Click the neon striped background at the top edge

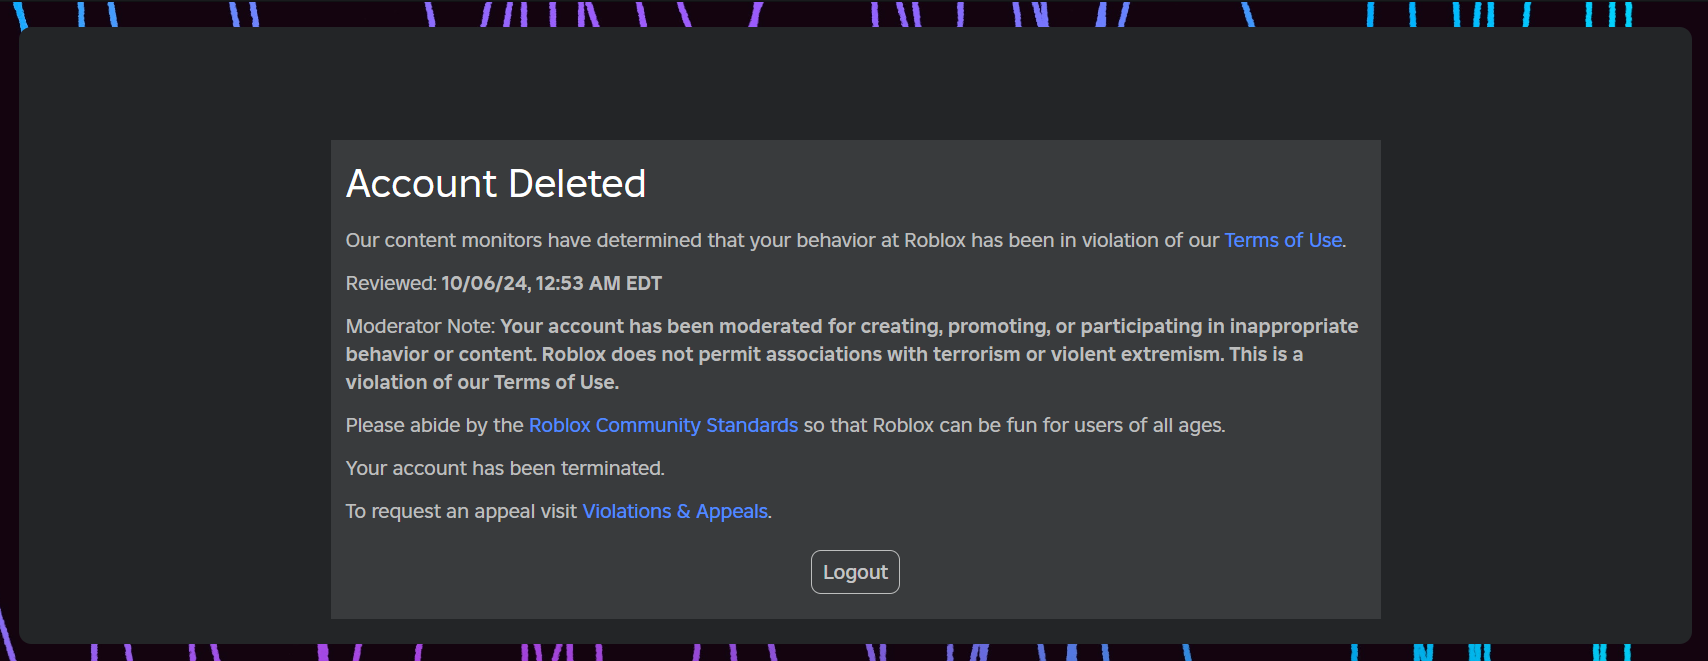point(855,12)
